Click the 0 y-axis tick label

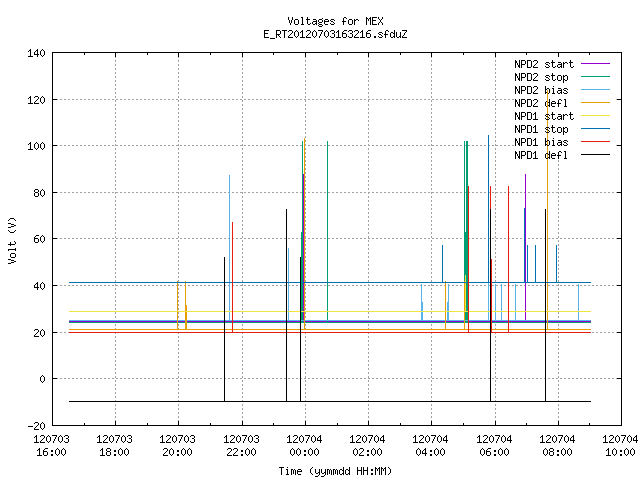point(42,379)
